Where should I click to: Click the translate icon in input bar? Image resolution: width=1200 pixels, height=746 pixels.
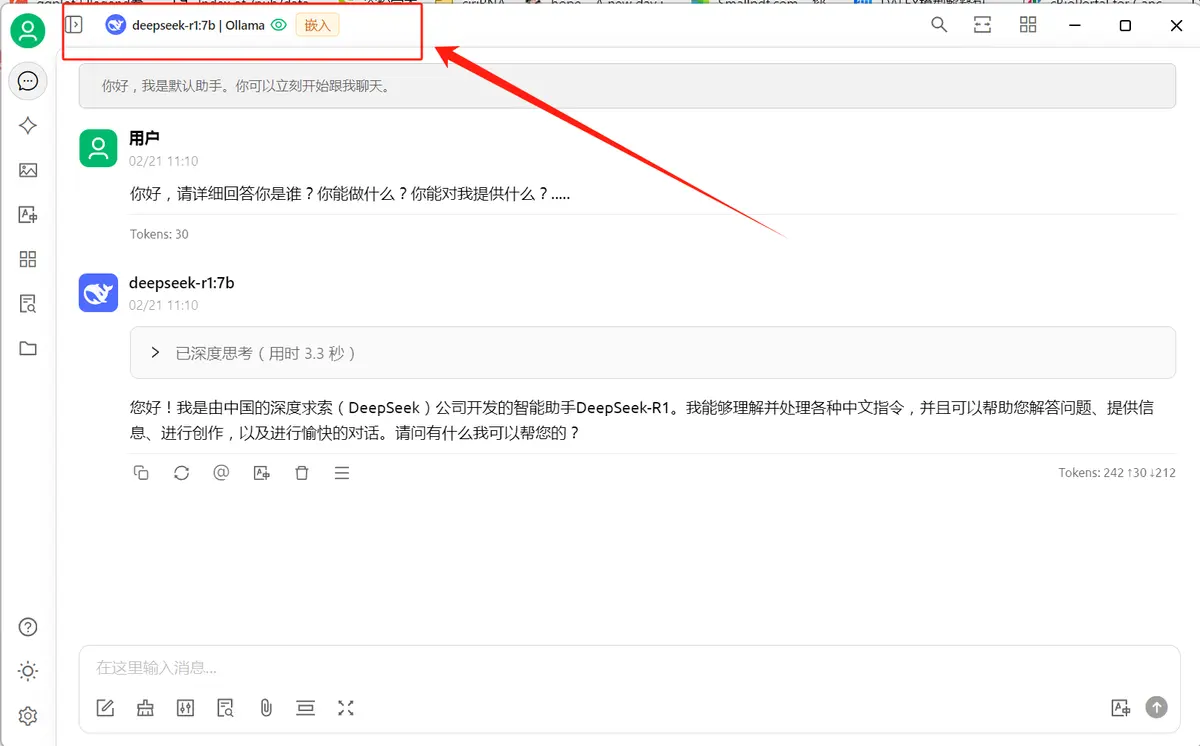(x=1120, y=708)
